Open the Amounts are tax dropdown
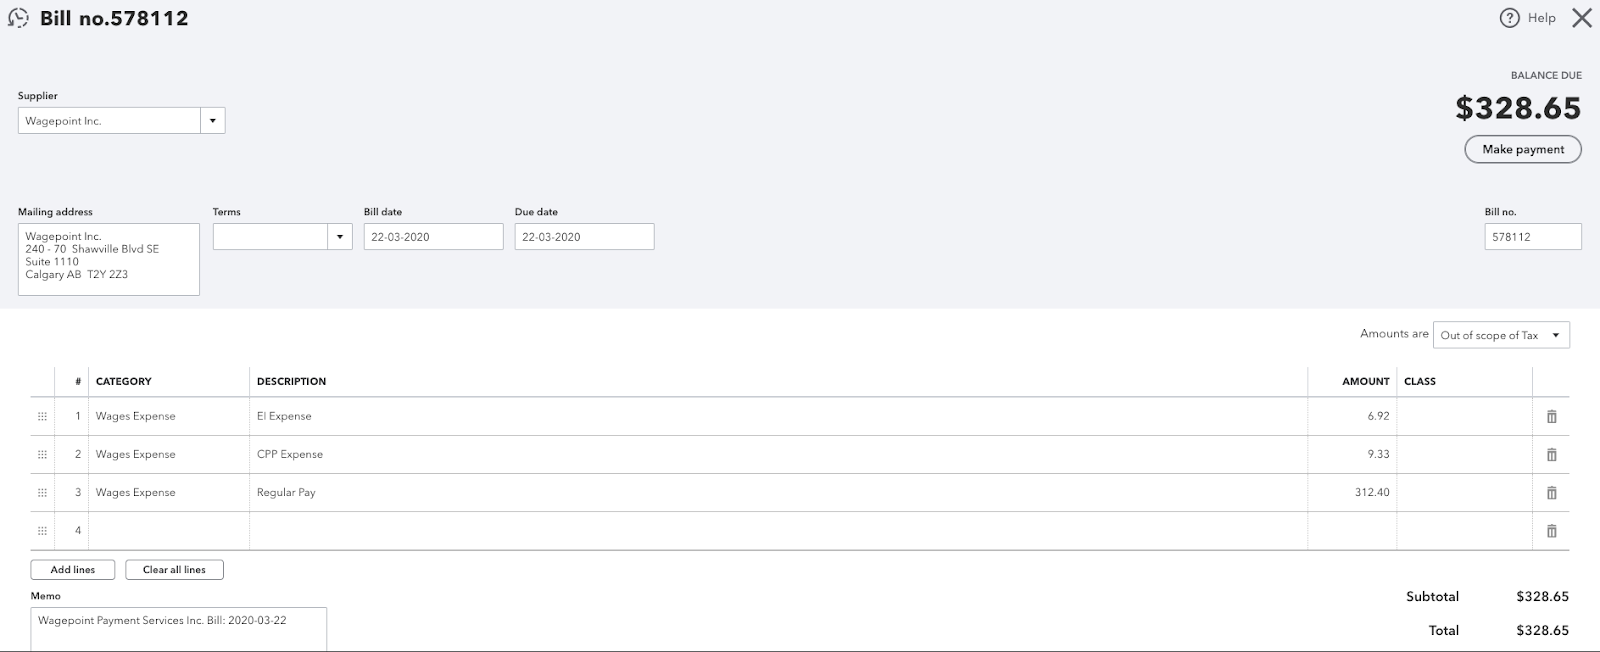The image size is (1600, 652). 1501,335
